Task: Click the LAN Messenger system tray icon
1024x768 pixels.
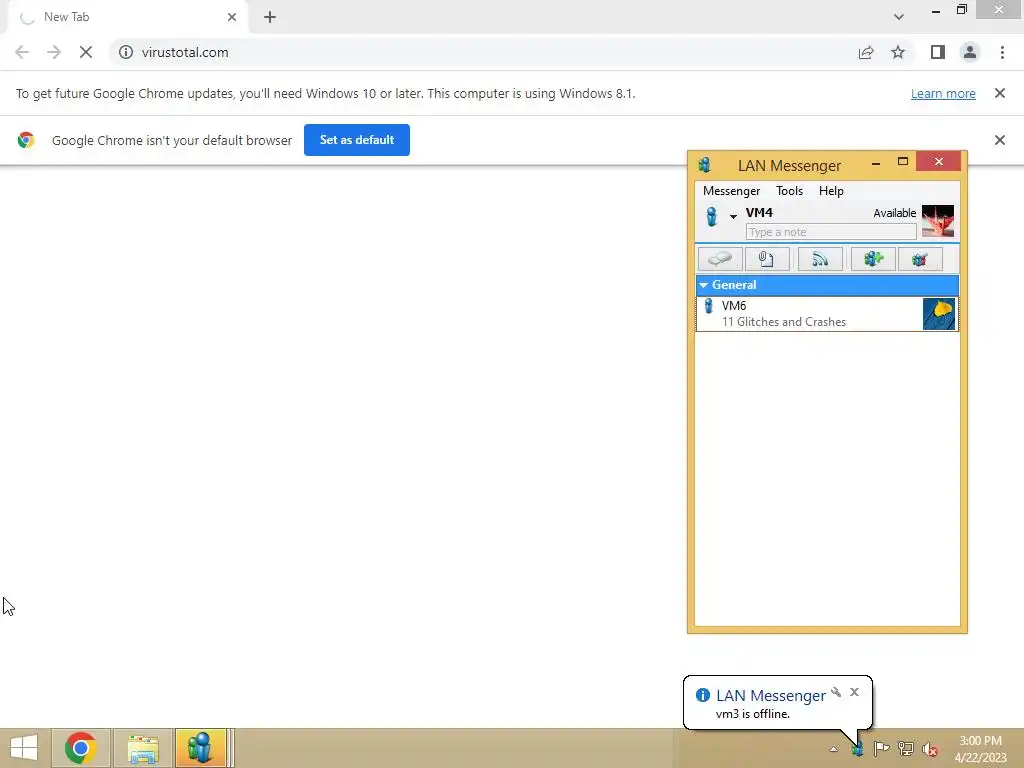Action: [x=857, y=749]
